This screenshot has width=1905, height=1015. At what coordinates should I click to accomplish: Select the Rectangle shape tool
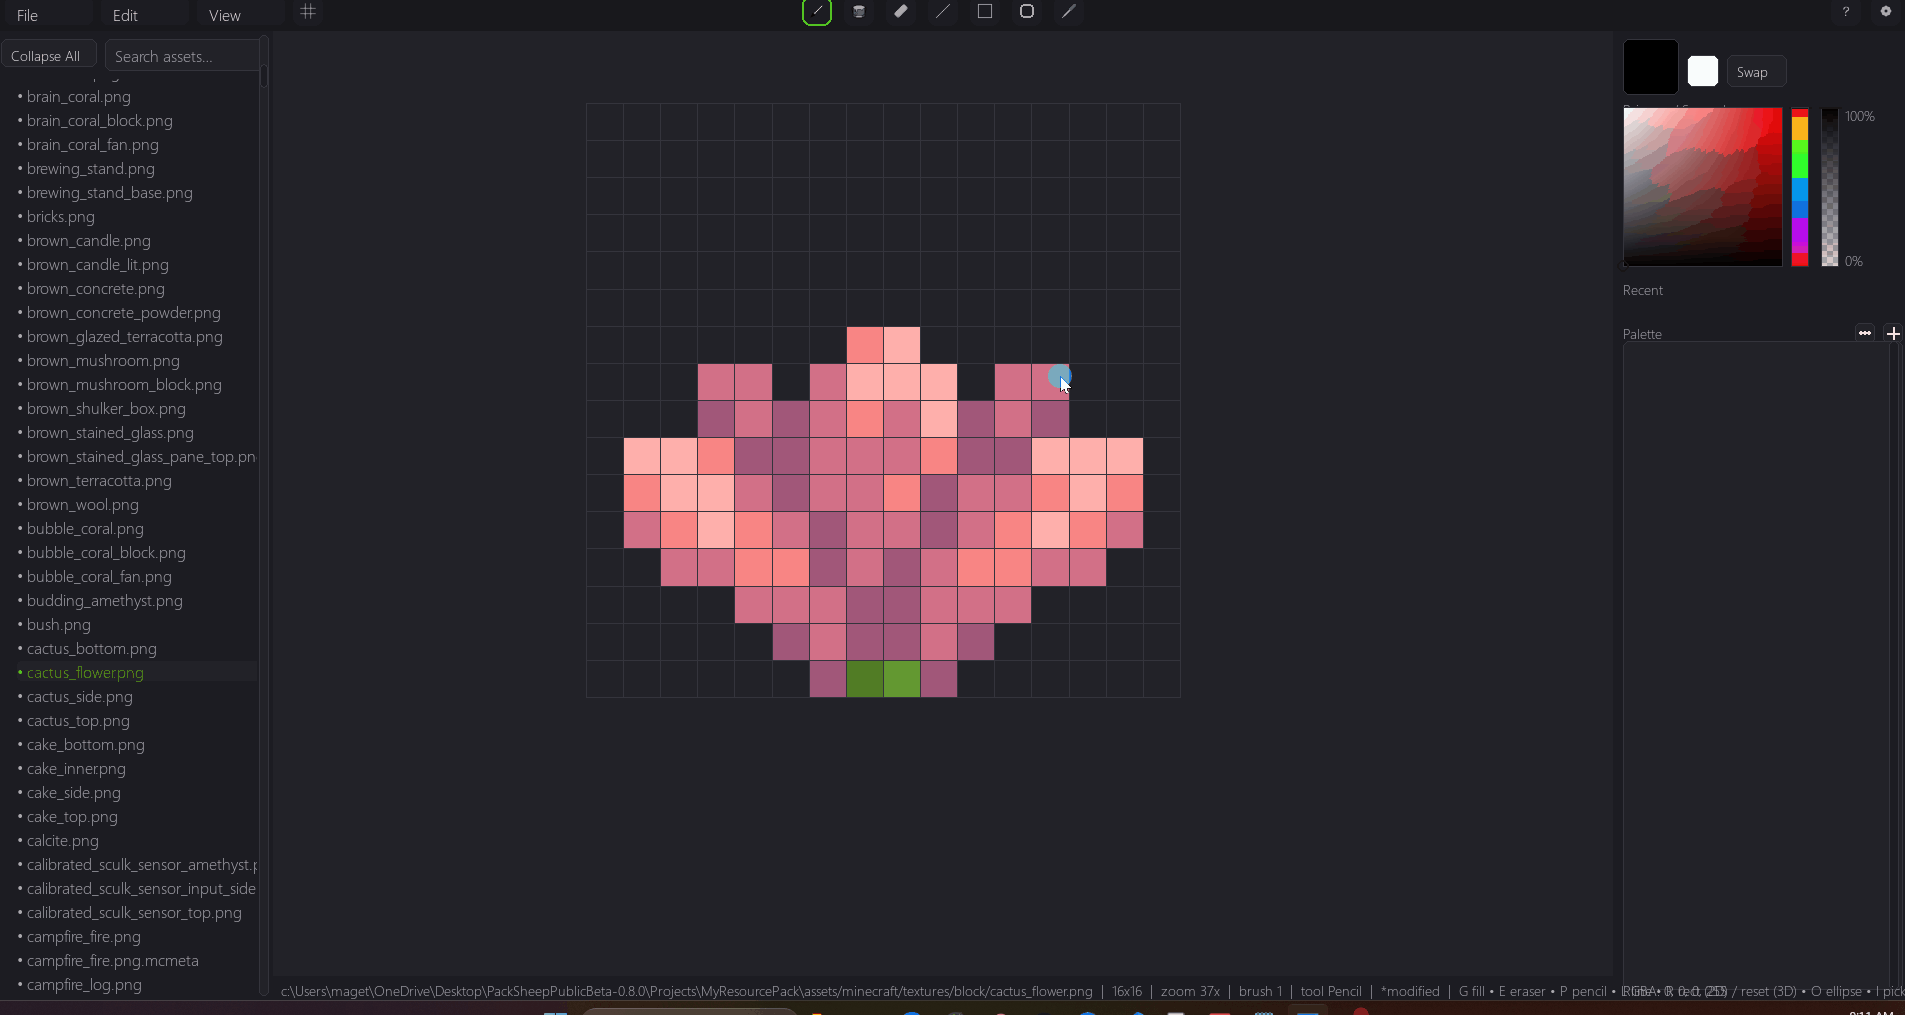985,12
